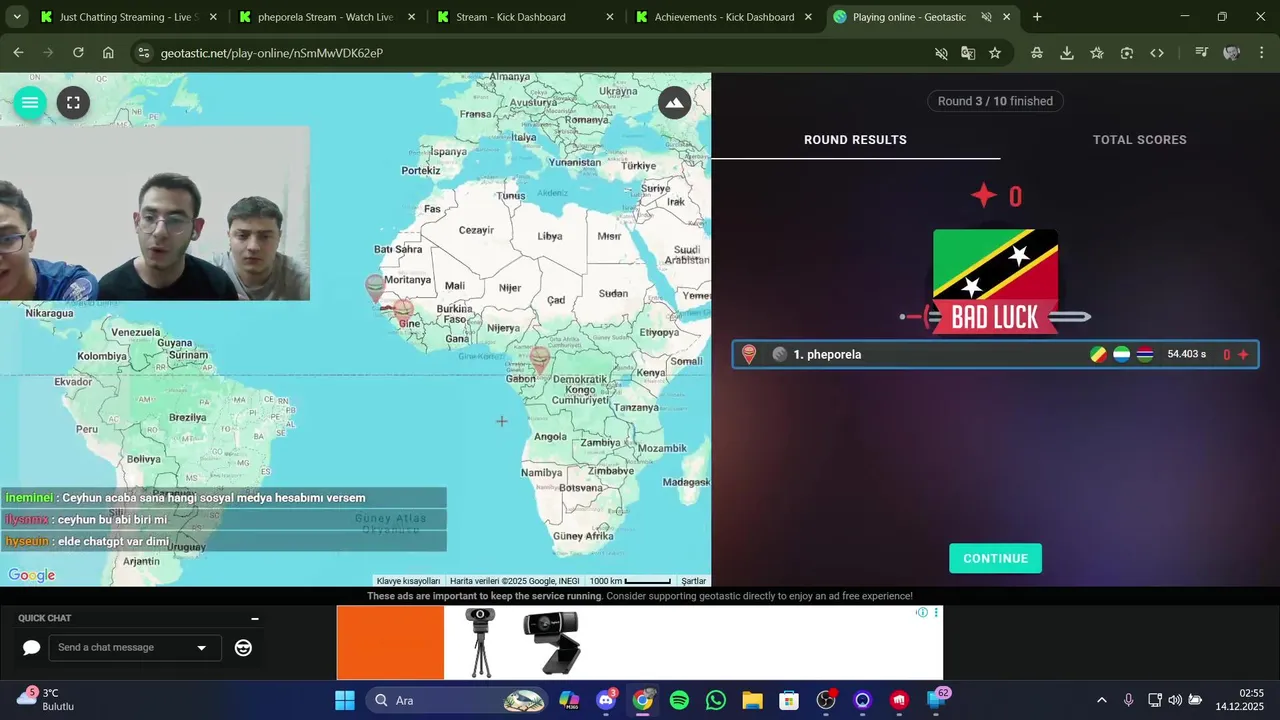Open WhatsApp from taskbar

(716, 700)
